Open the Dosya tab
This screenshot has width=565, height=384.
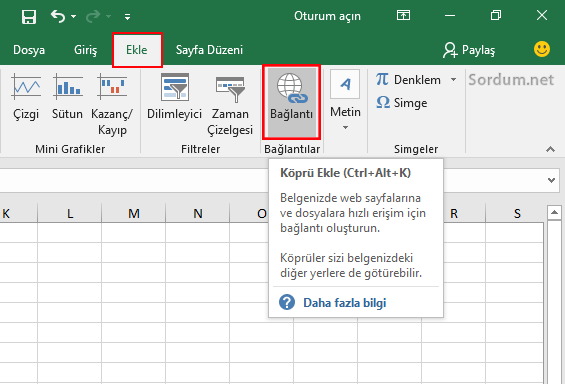click(x=29, y=50)
